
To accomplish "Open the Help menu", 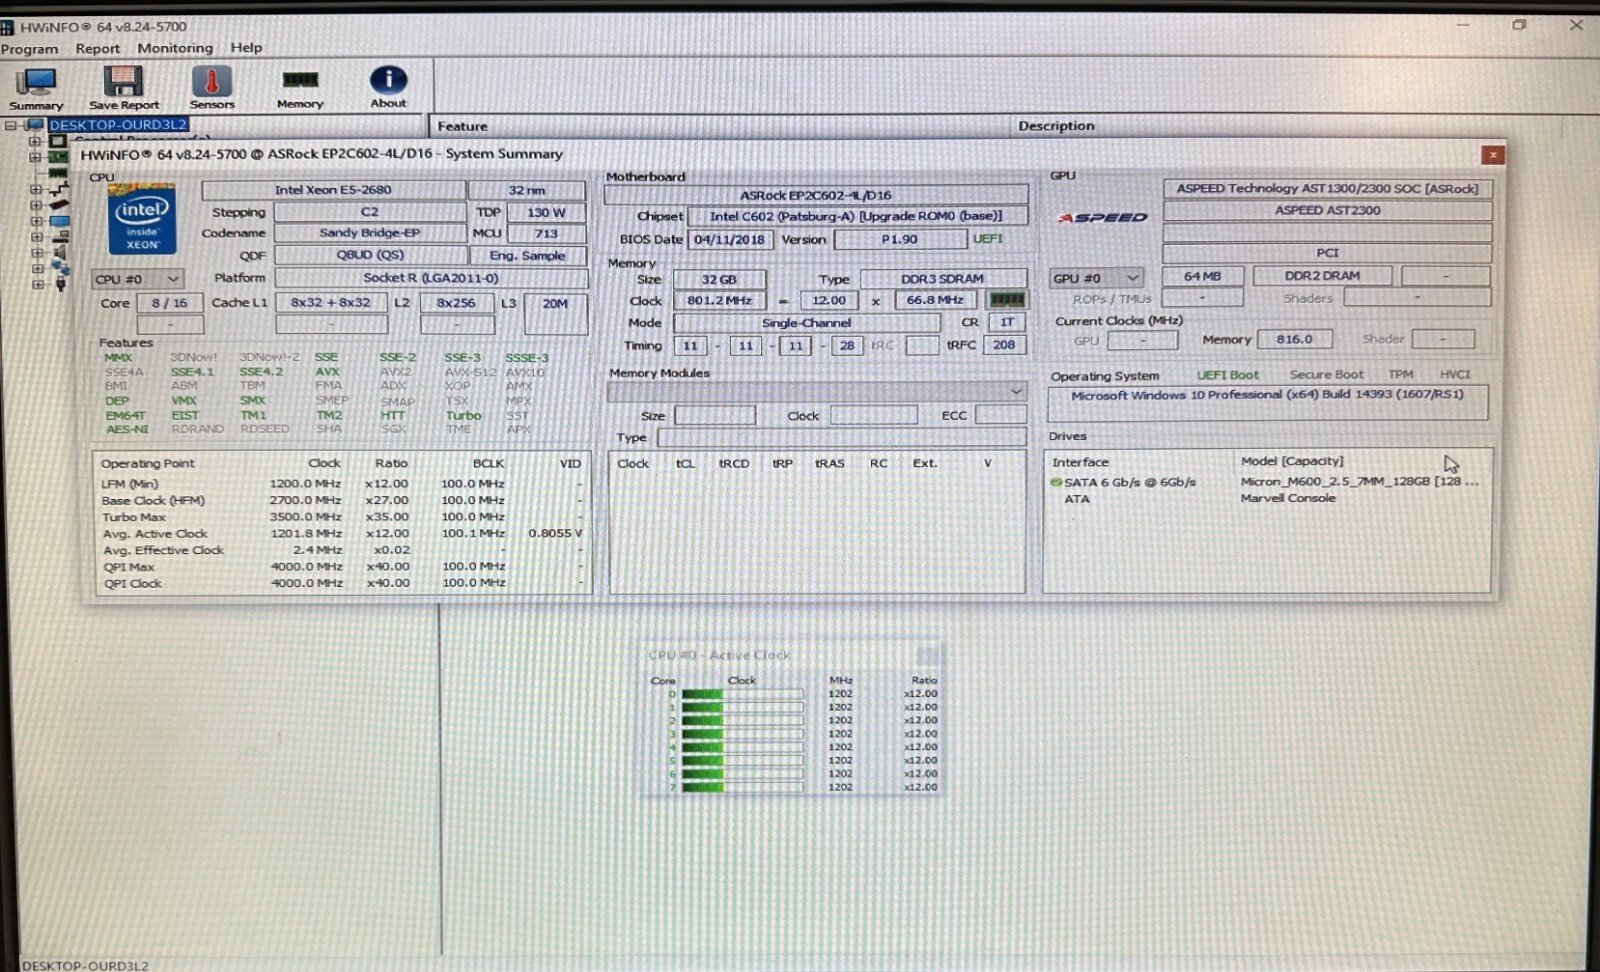I will (246, 47).
